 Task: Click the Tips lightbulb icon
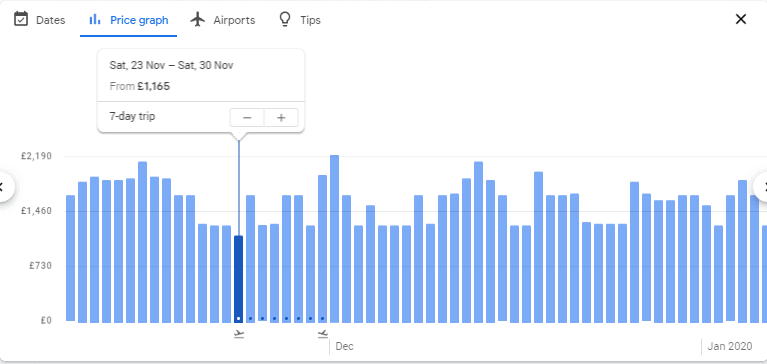click(x=285, y=20)
